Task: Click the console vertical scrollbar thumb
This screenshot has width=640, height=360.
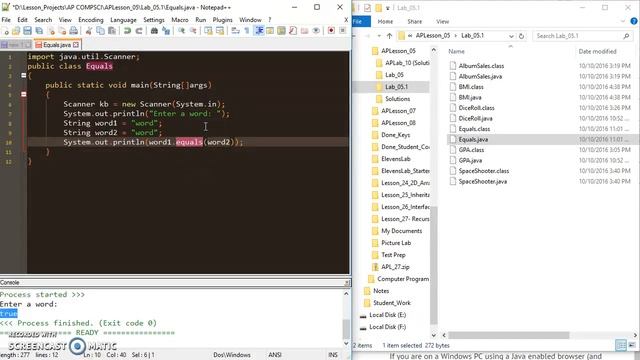Action: click(x=346, y=329)
